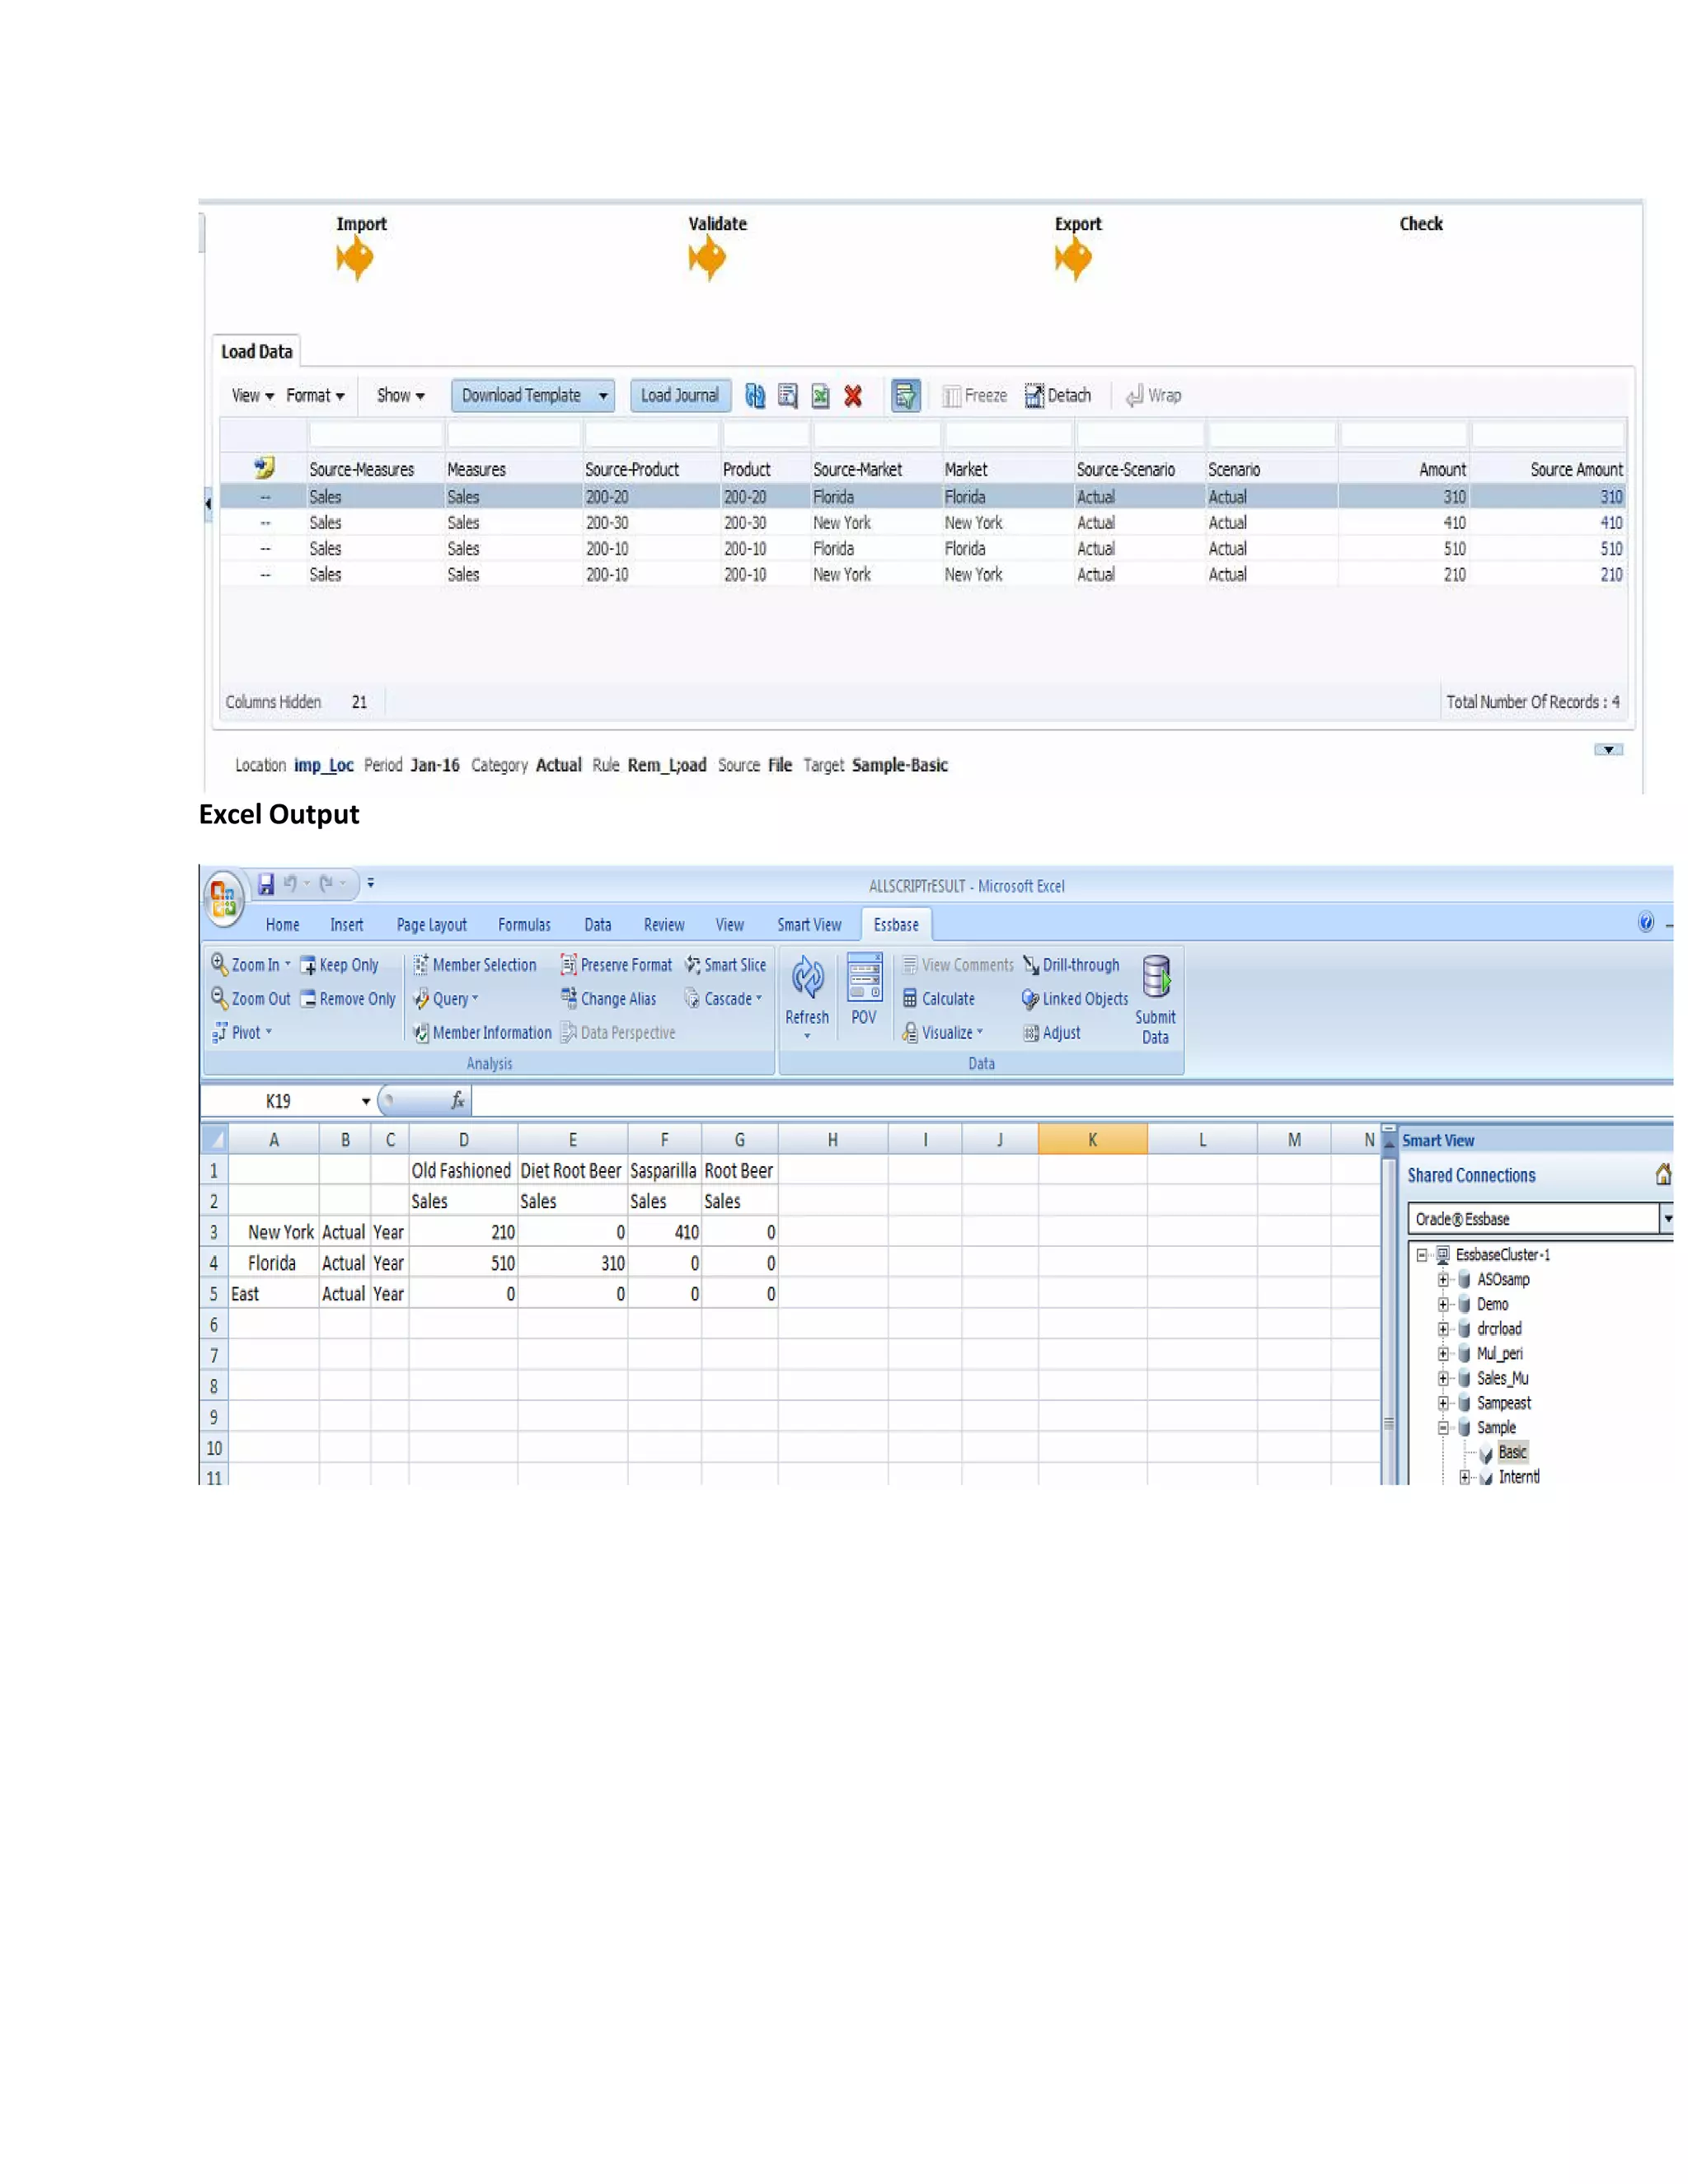Viewport: 1688px width, 2184px height.
Task: Click Zoom Out on the Essbase ribbon
Action: point(250,999)
